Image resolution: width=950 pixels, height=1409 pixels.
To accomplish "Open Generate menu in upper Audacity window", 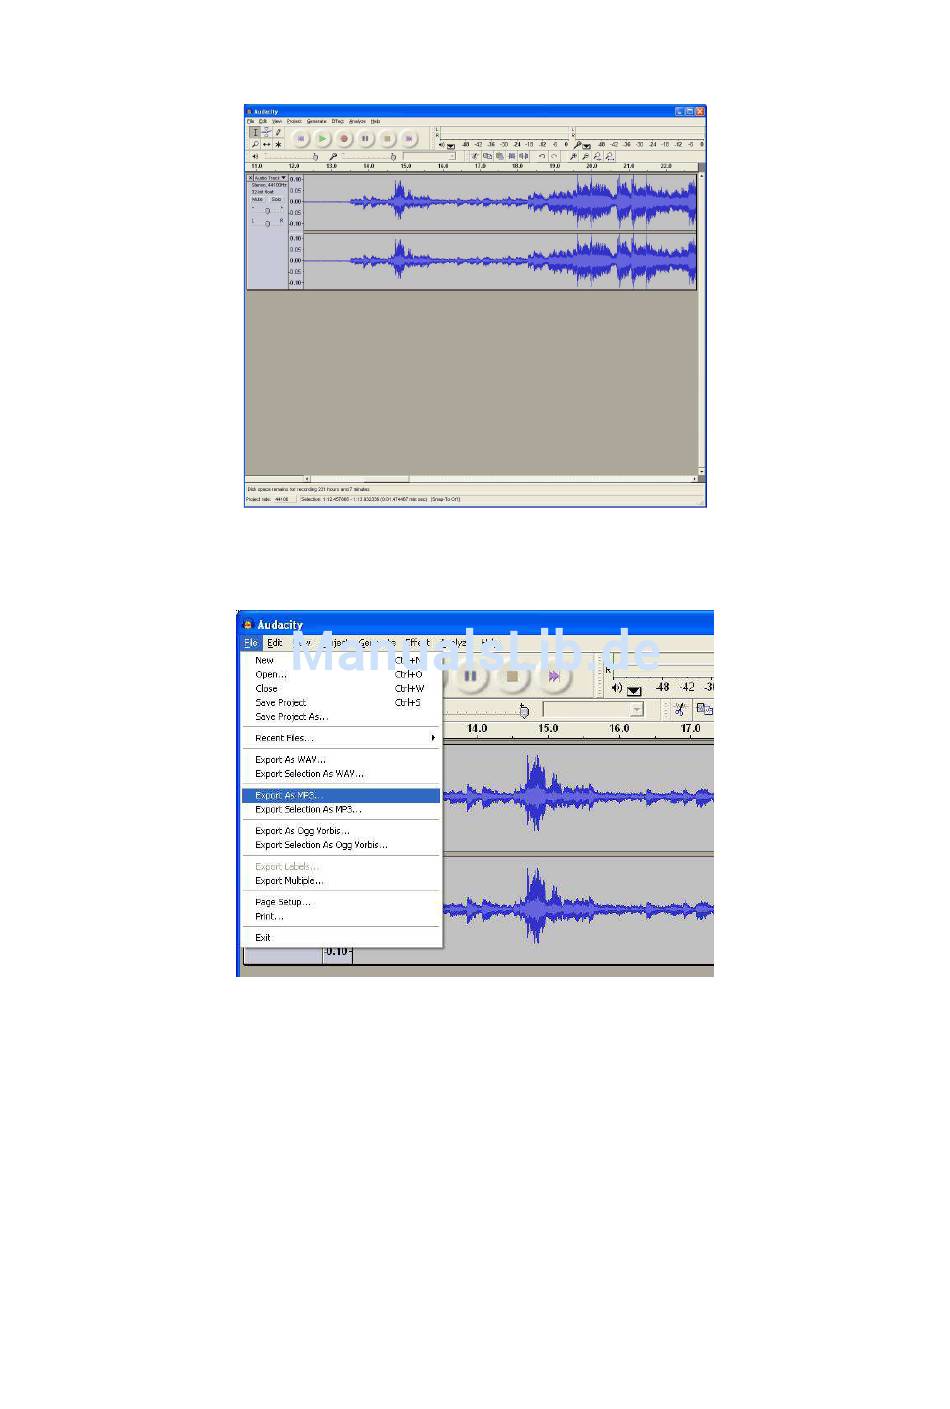I will point(317,121).
